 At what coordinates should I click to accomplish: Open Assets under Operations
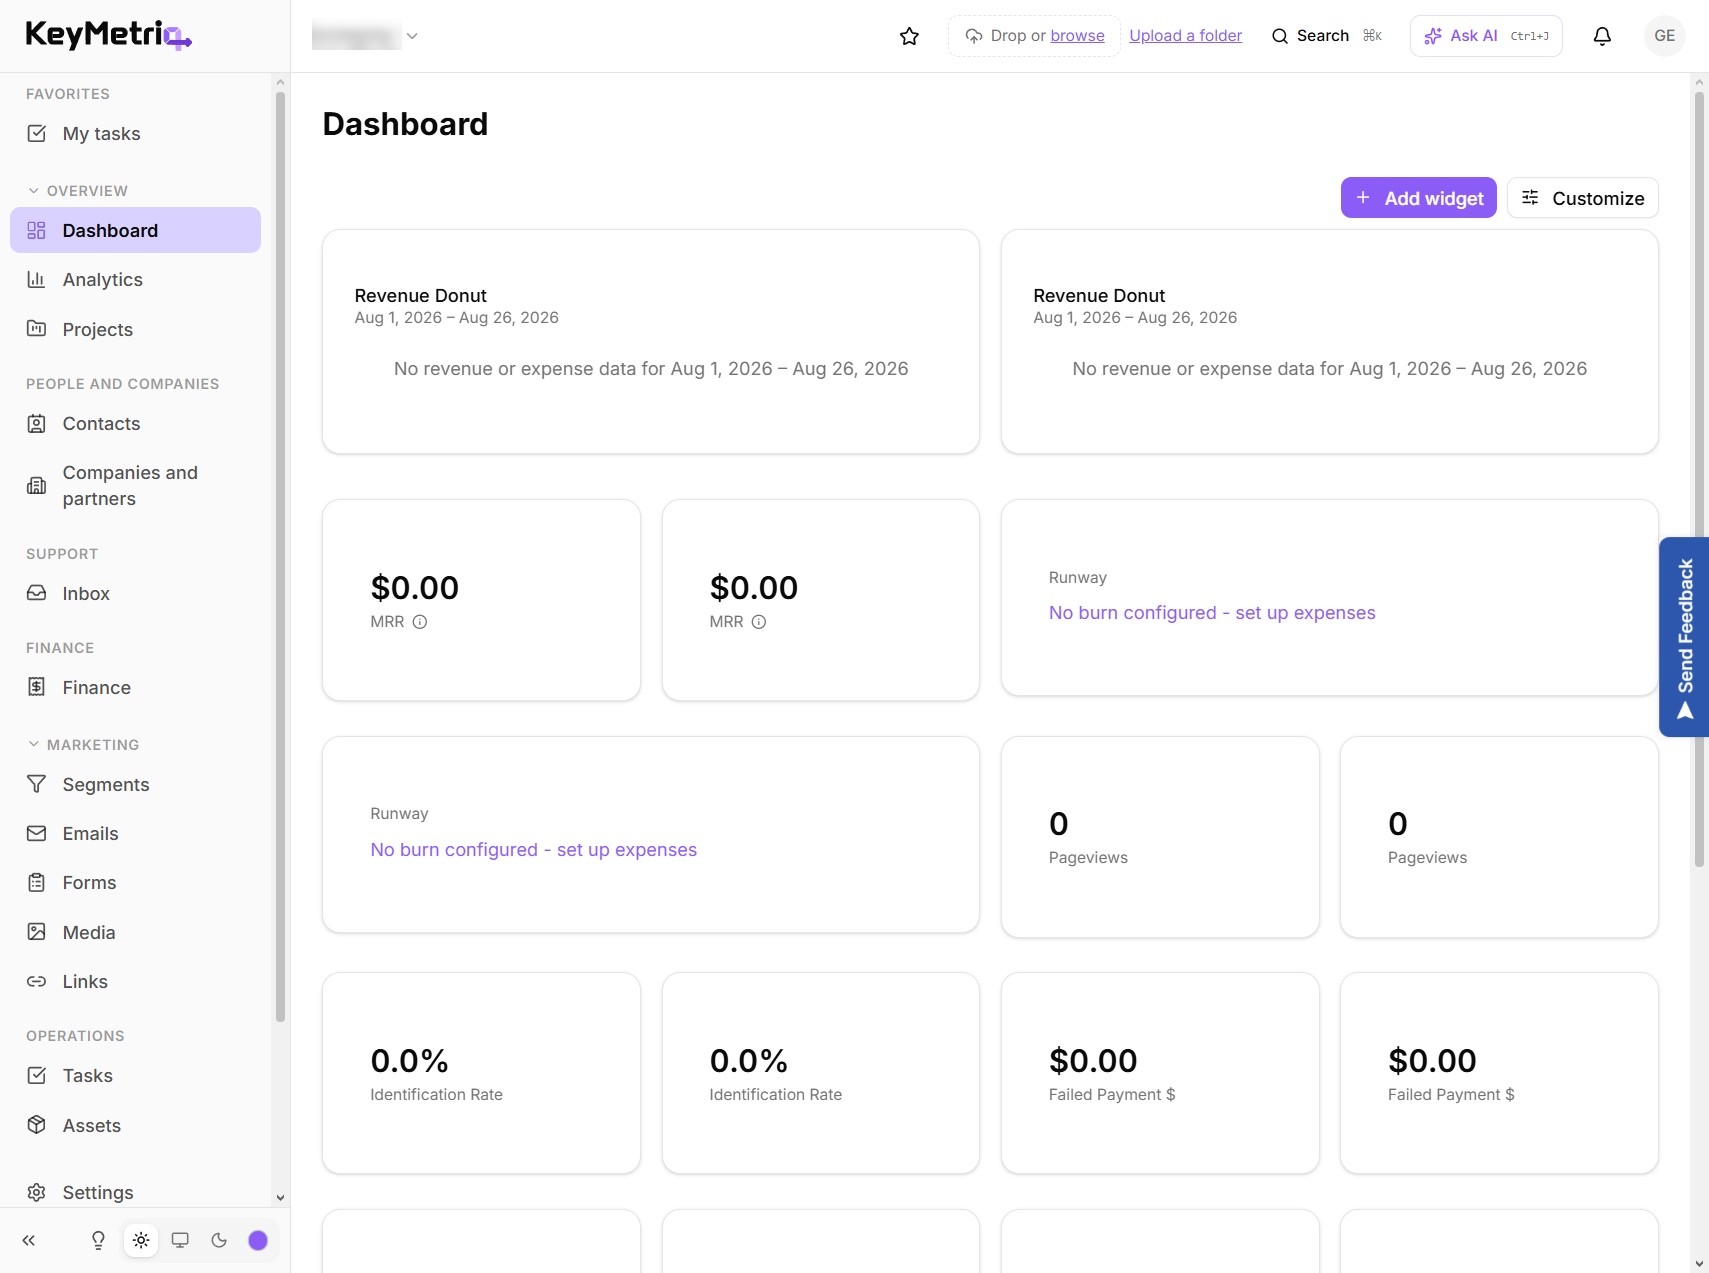(135, 1125)
